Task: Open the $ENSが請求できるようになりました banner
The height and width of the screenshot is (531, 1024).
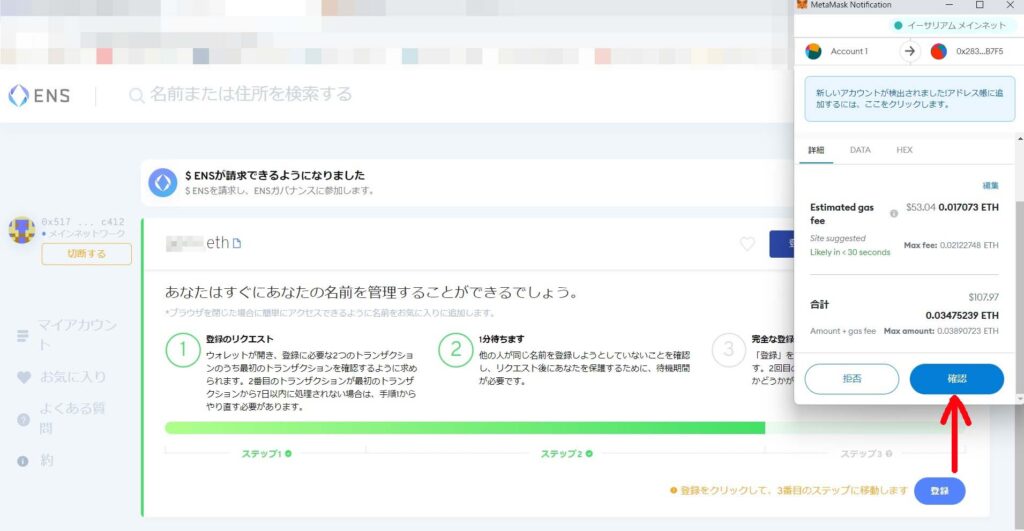Action: tap(467, 183)
